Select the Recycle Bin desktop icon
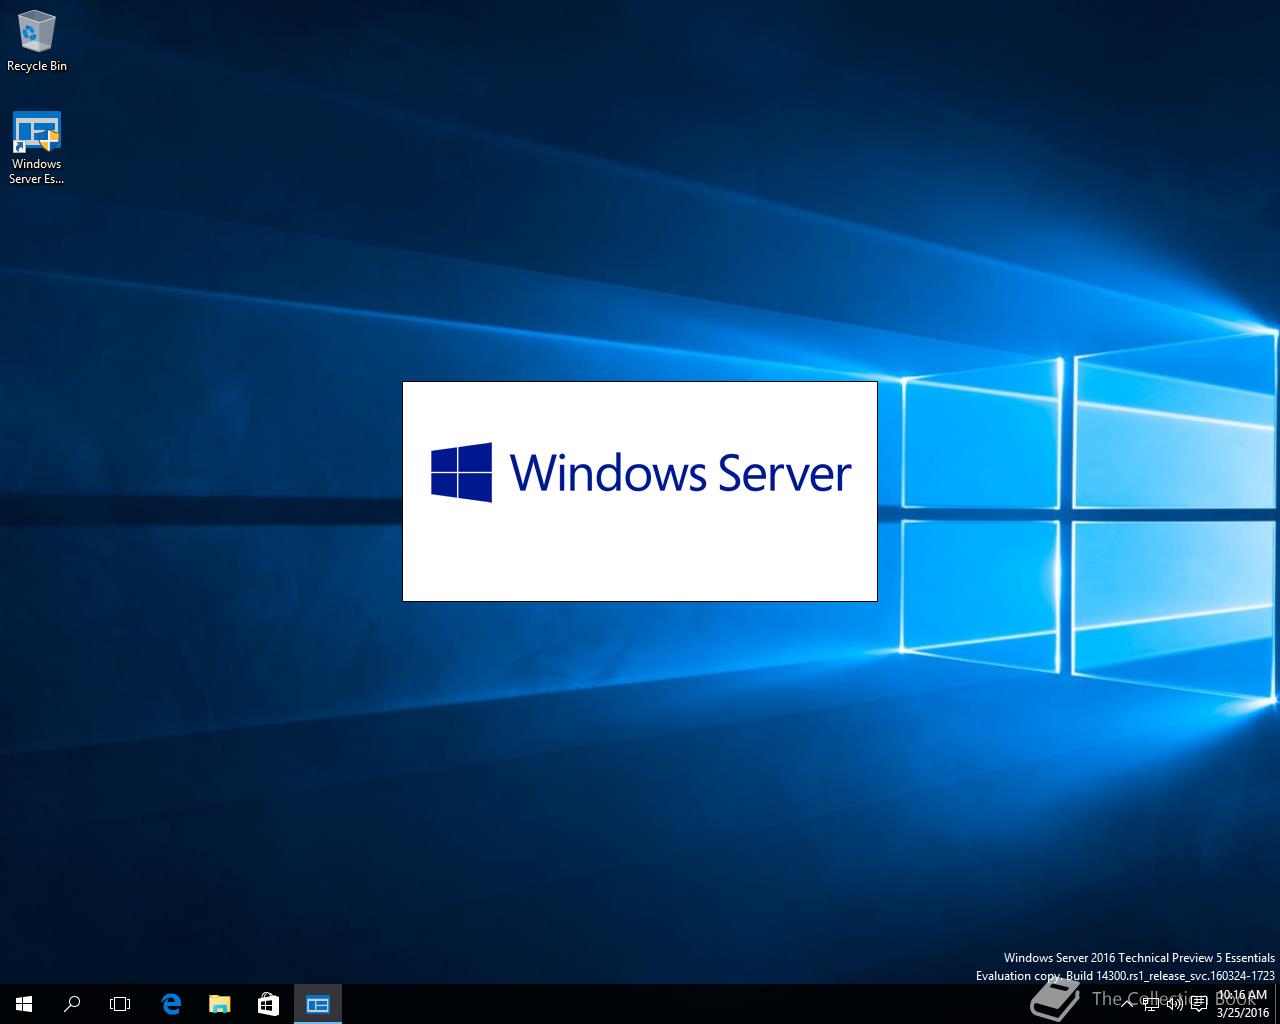 [37, 42]
